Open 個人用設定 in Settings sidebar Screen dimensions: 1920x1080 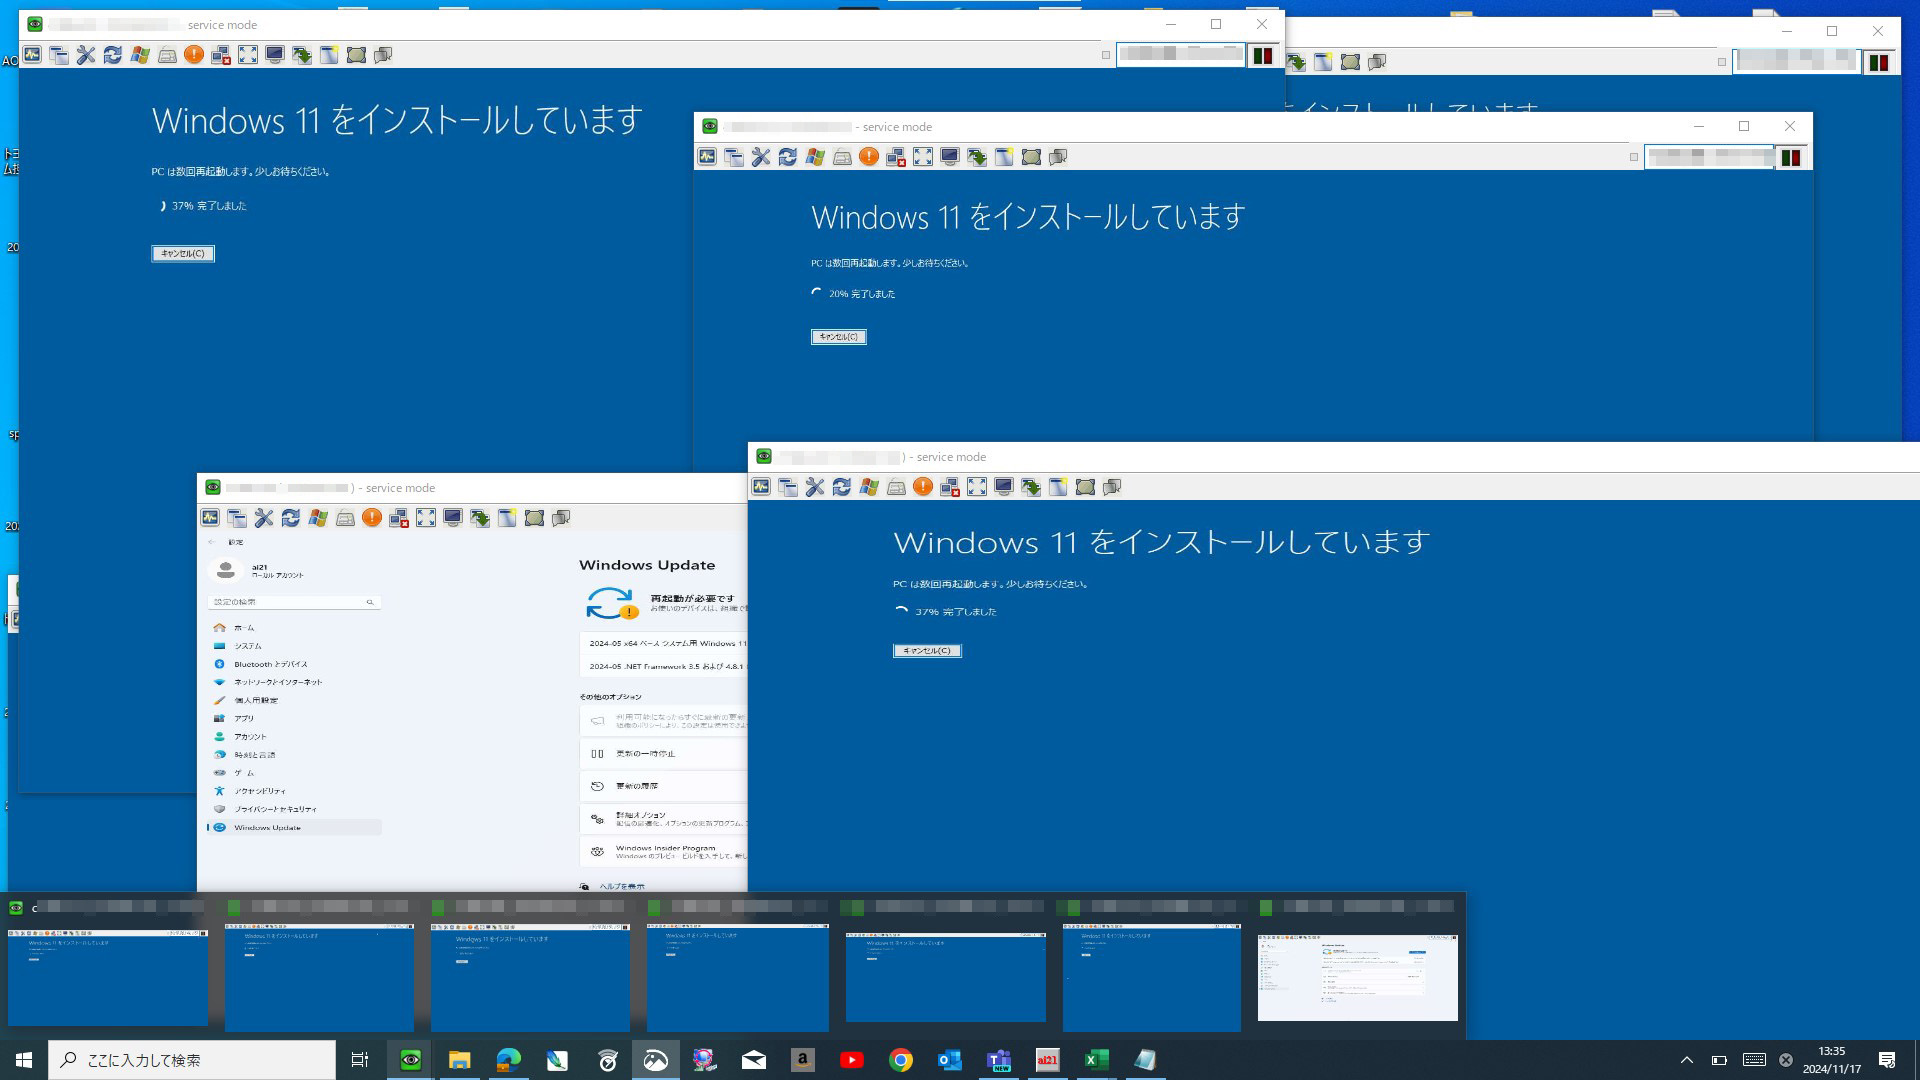294,700
